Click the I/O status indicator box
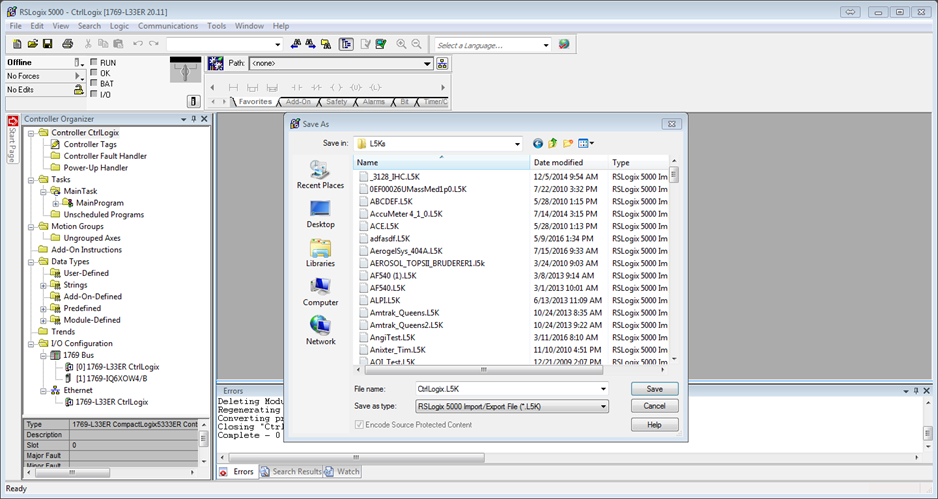 (x=93, y=94)
